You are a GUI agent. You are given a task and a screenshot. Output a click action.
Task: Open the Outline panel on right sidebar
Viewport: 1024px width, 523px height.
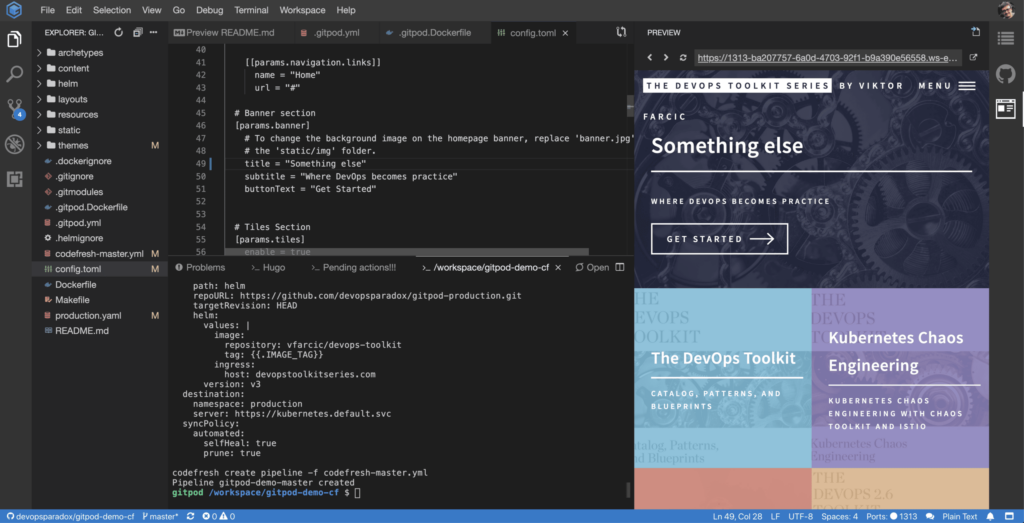(x=1006, y=39)
